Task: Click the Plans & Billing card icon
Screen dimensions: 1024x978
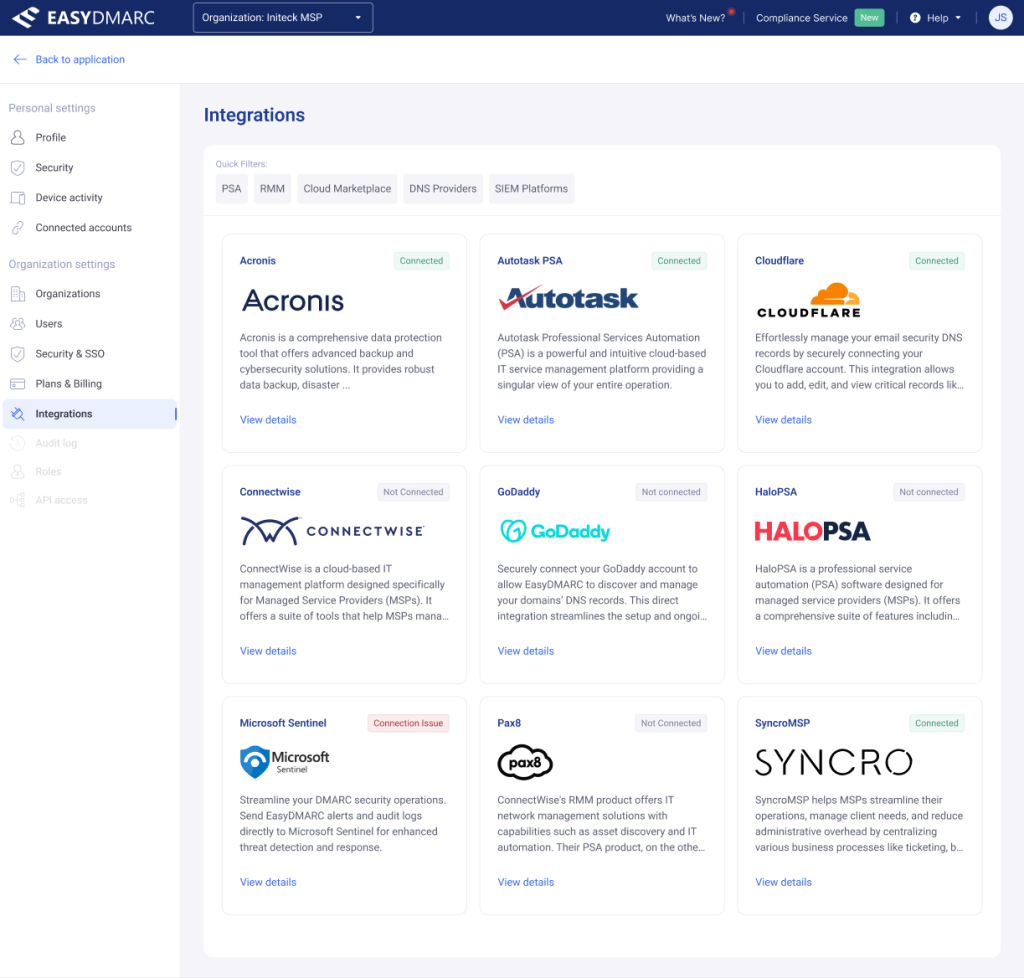Action: click(x=17, y=384)
